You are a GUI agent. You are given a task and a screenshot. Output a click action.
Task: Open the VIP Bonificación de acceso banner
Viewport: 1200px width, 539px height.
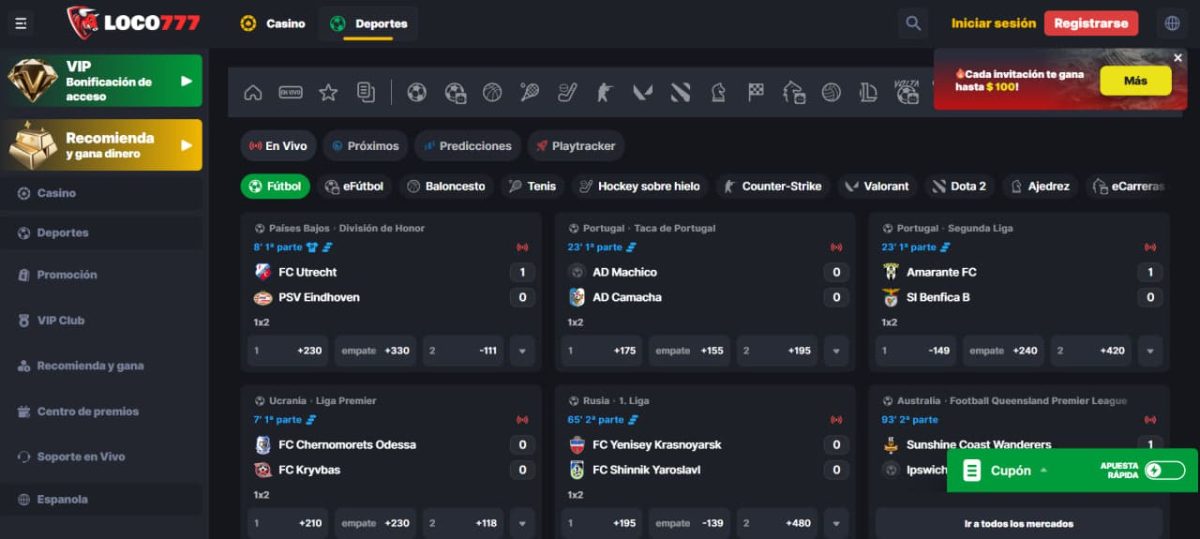tap(104, 81)
